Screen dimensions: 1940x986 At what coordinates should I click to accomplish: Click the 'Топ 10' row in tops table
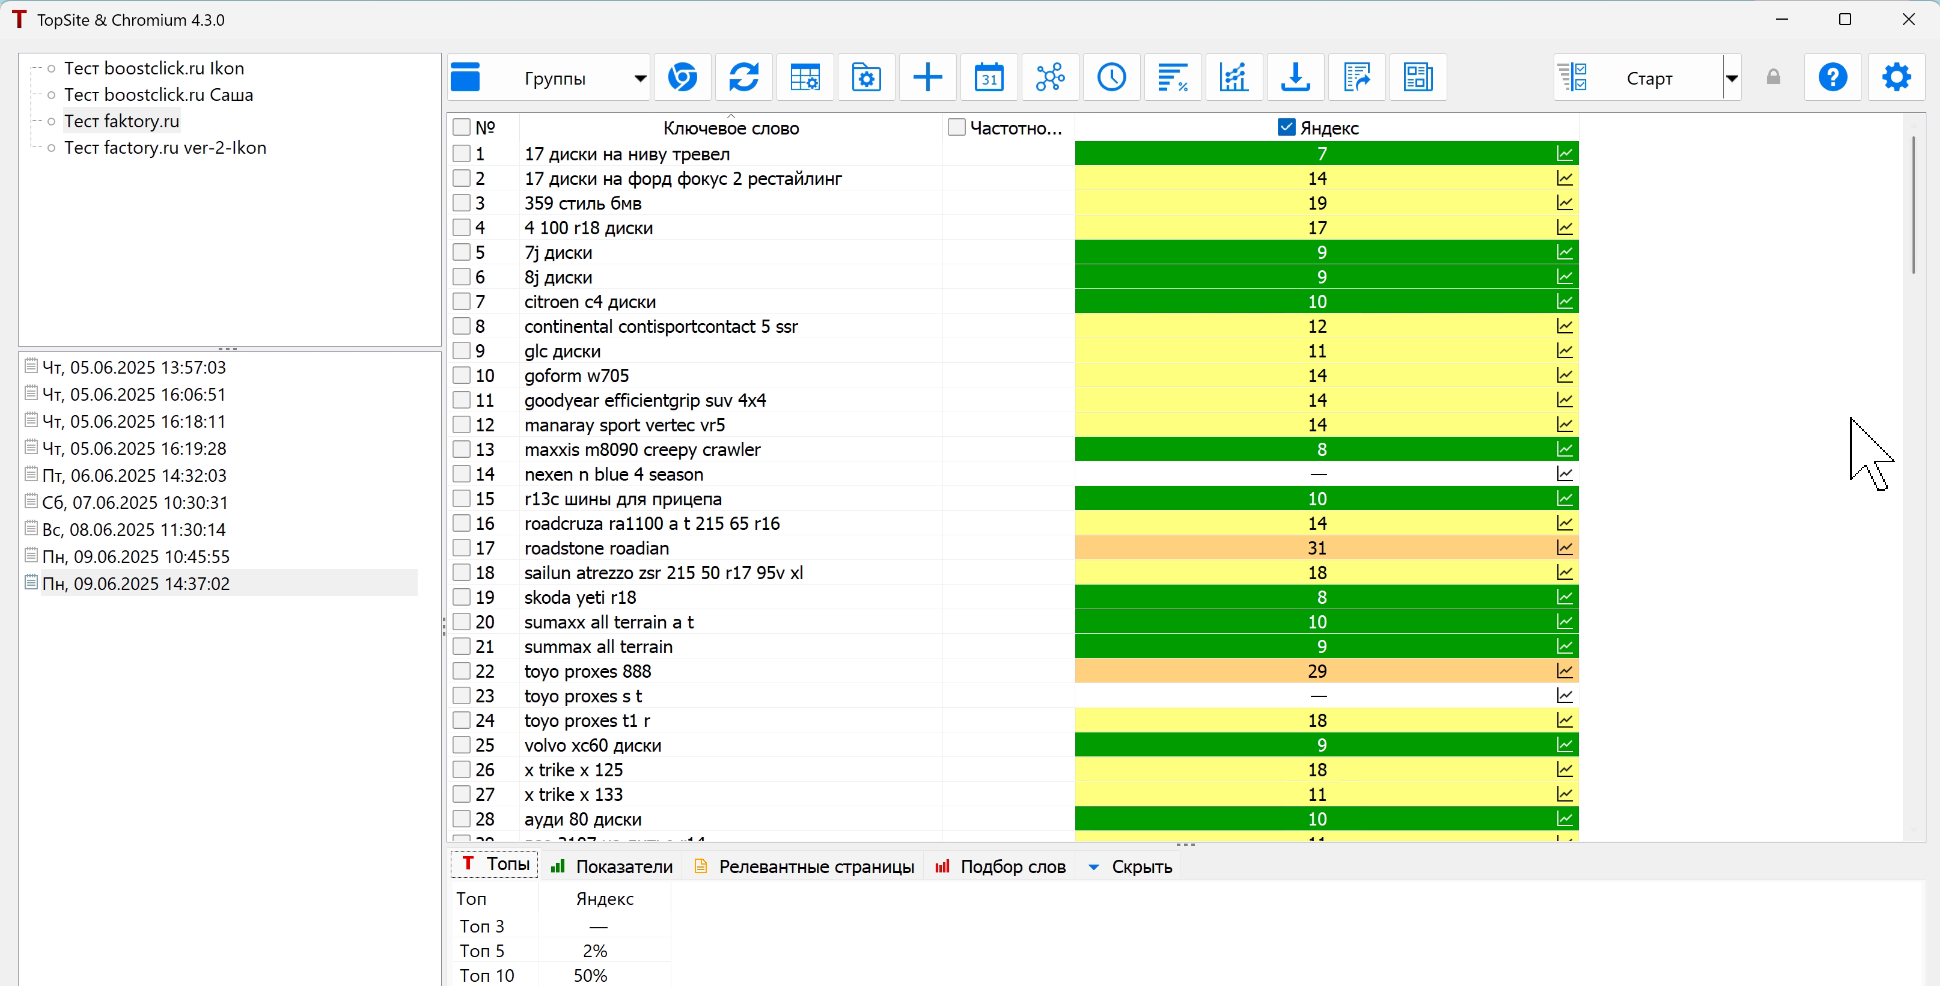pyautogui.click(x=560, y=975)
